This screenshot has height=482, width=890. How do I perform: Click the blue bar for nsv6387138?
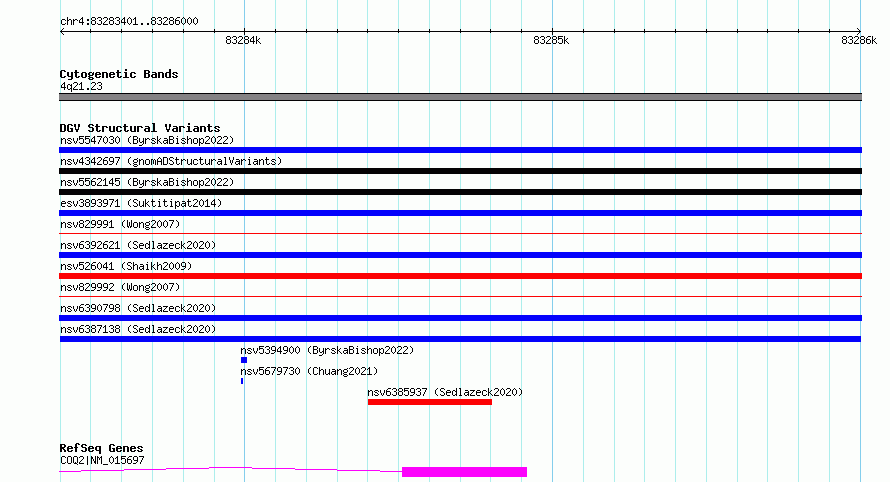click(x=460, y=339)
